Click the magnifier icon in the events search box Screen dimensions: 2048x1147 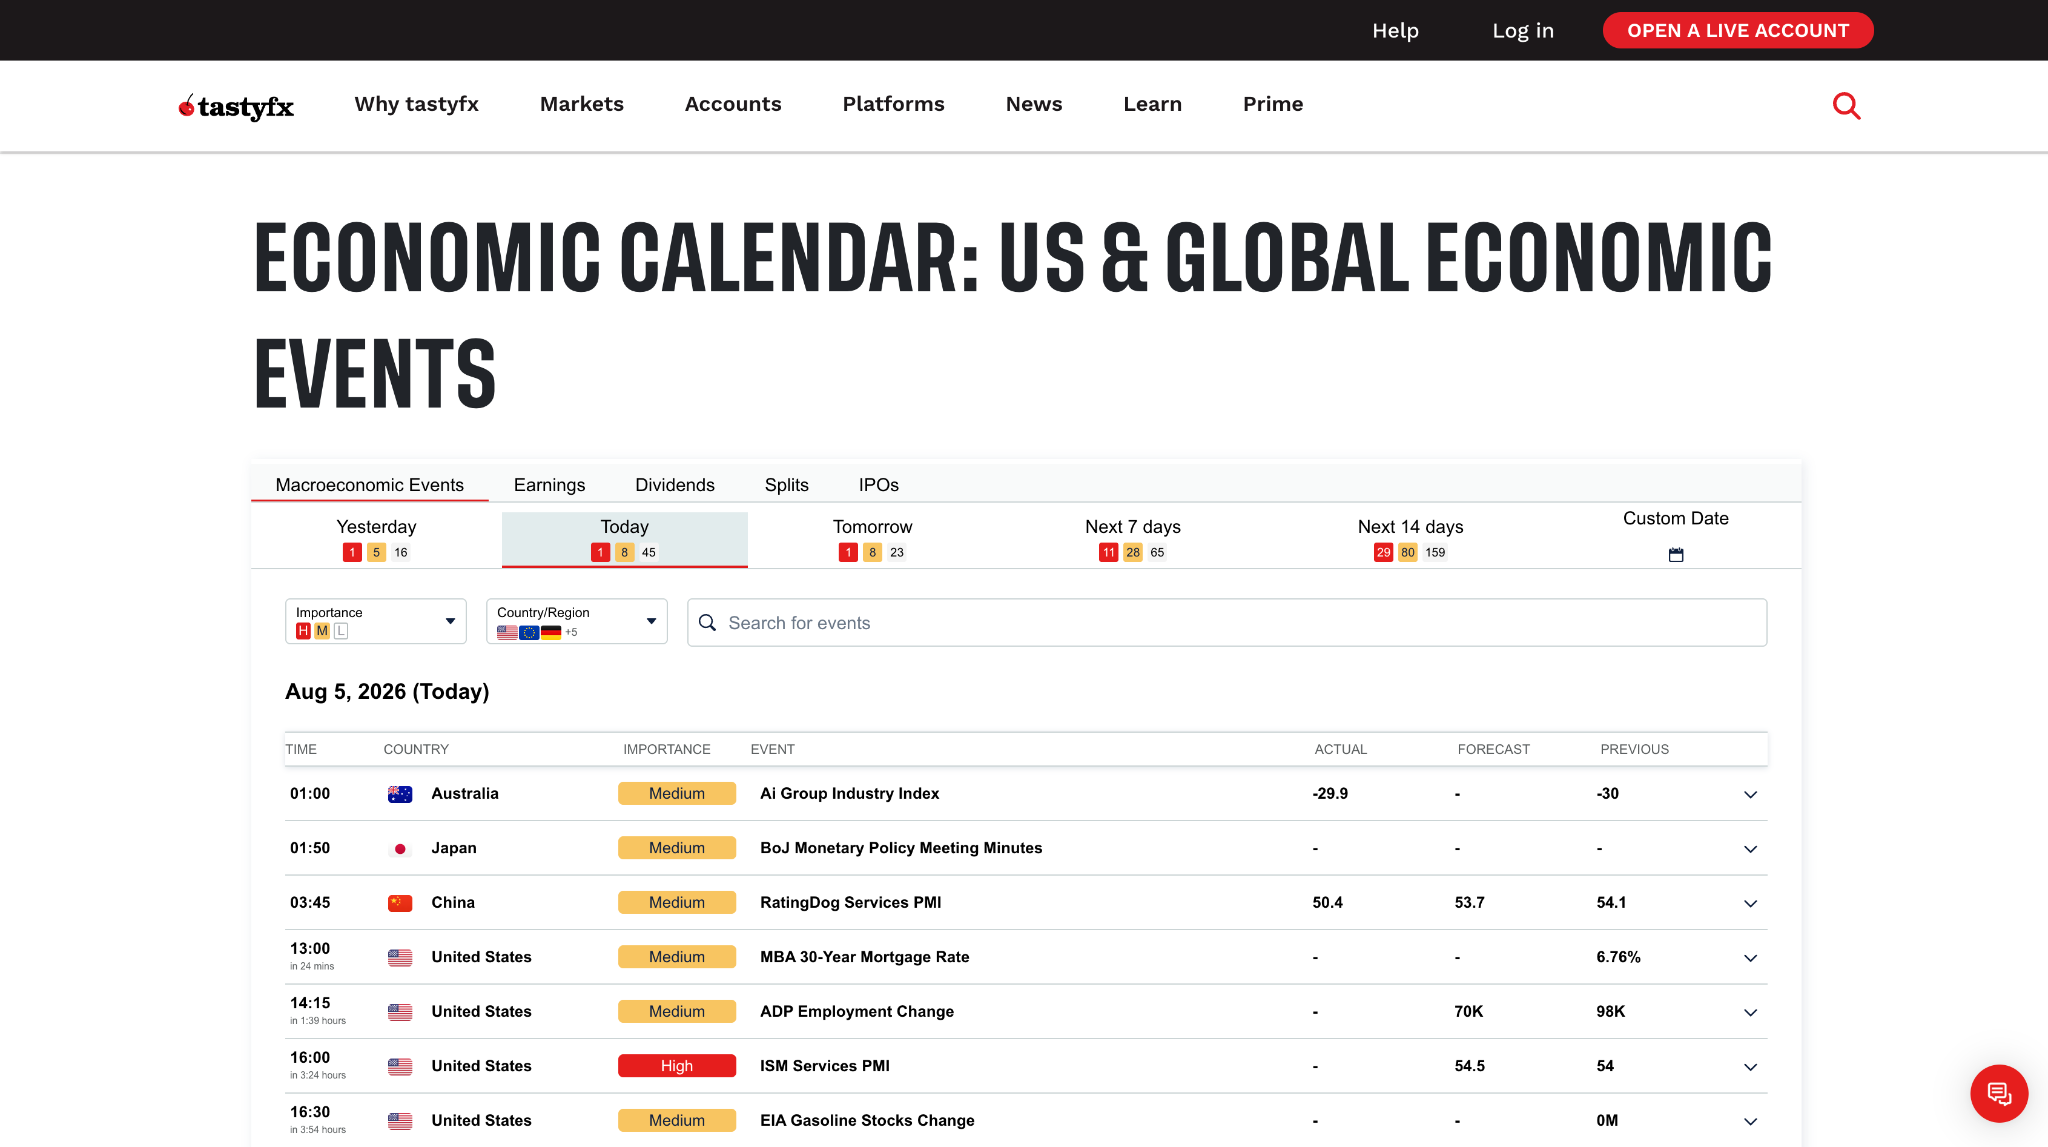(x=707, y=623)
